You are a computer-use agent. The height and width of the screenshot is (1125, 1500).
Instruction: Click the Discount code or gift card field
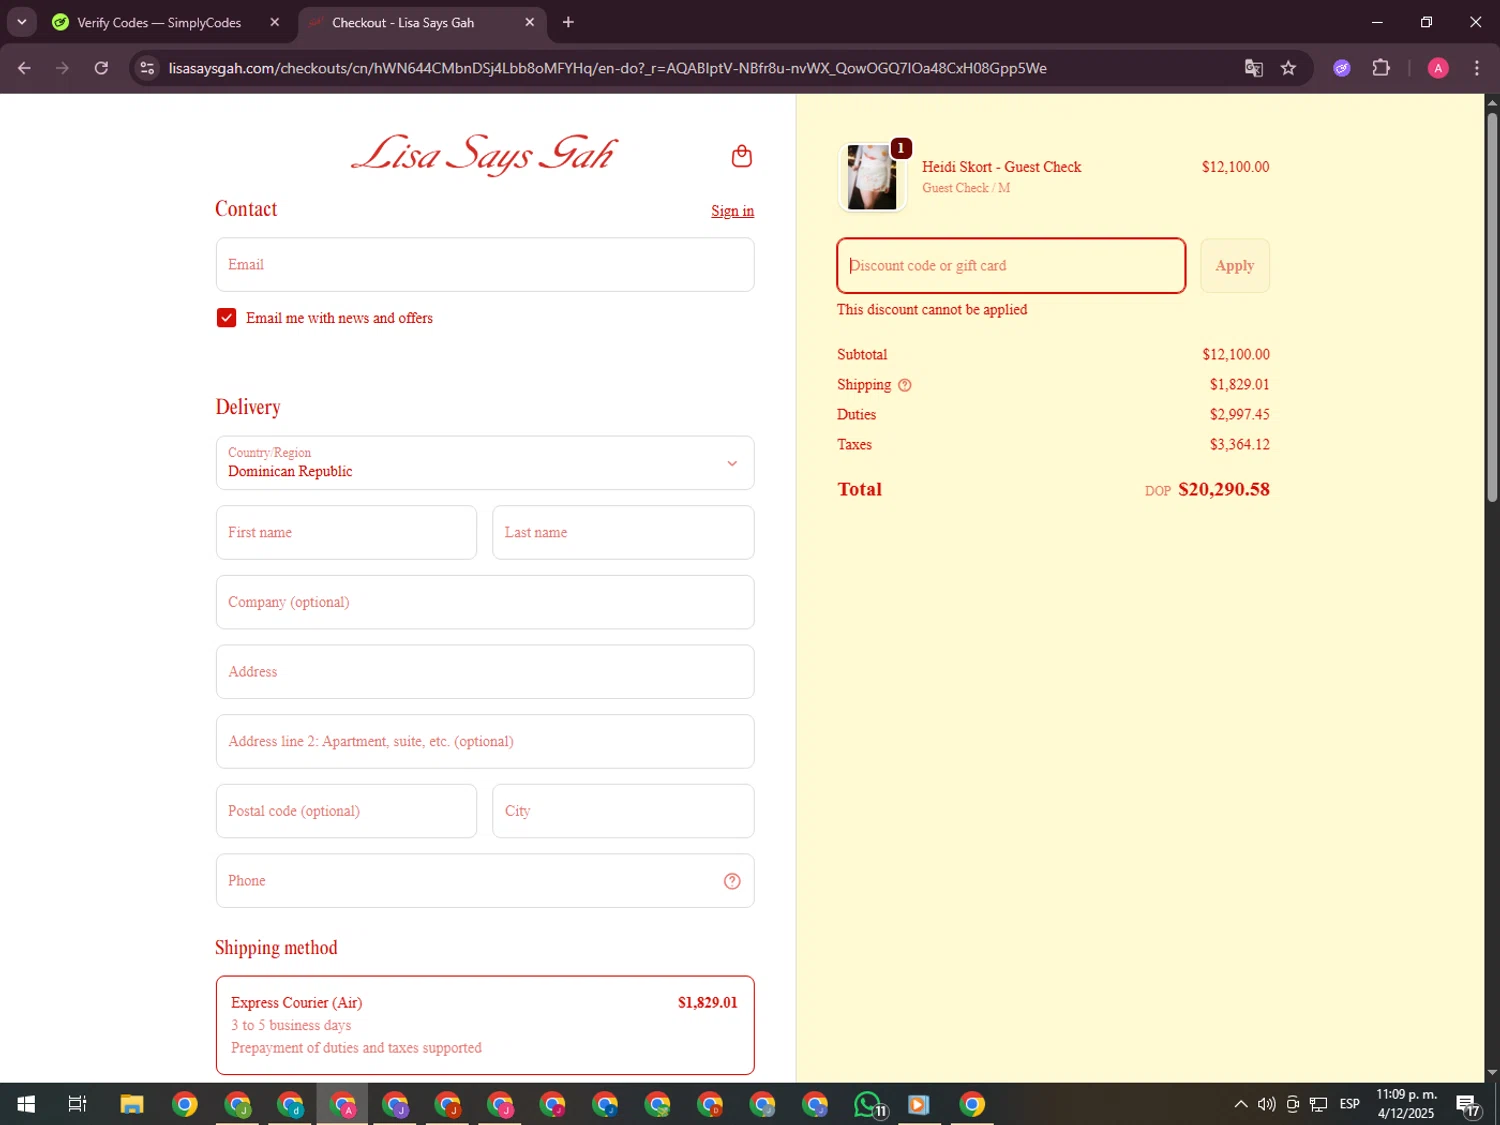1011,265
